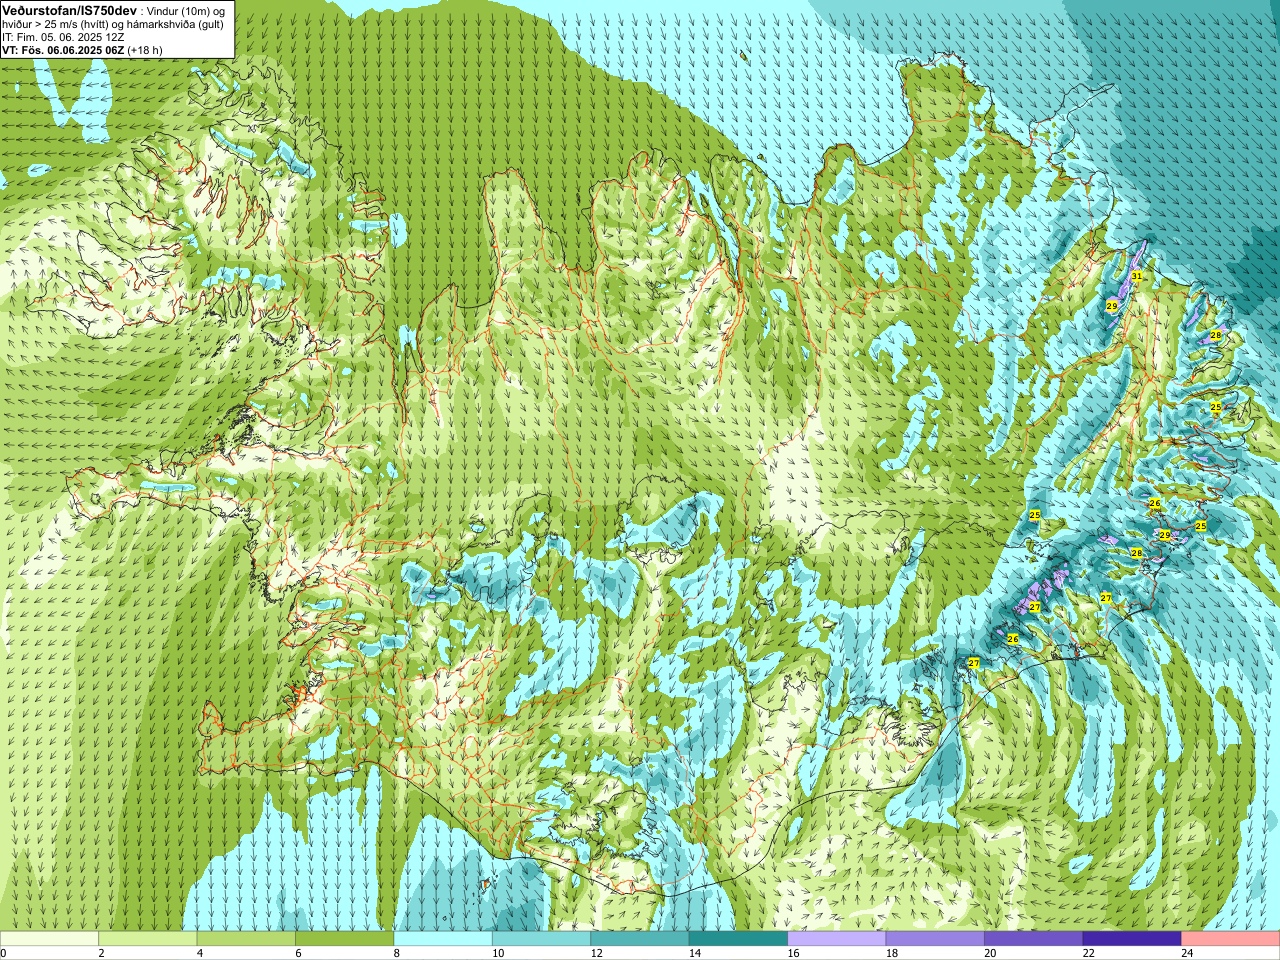Select the 0–2 m/s pale yellow legend swatch
Screen dimensions: 1280x960
pos(49,939)
